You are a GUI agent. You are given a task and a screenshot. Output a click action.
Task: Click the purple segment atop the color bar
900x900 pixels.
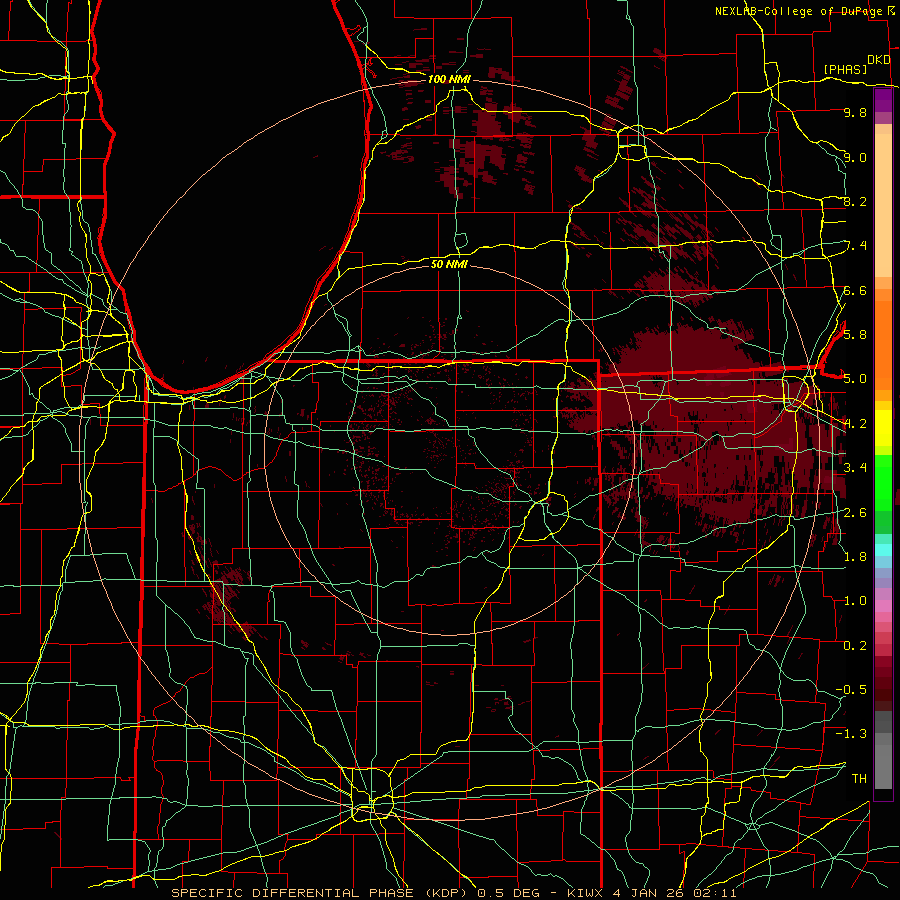(x=883, y=100)
